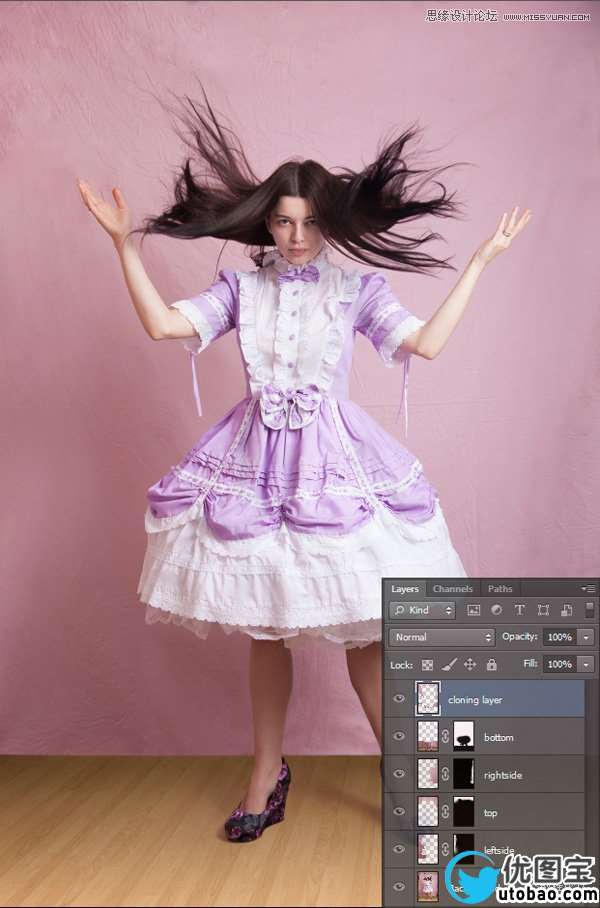Viewport: 600px width, 908px height.
Task: Hide the leftside layer
Action: 399,849
